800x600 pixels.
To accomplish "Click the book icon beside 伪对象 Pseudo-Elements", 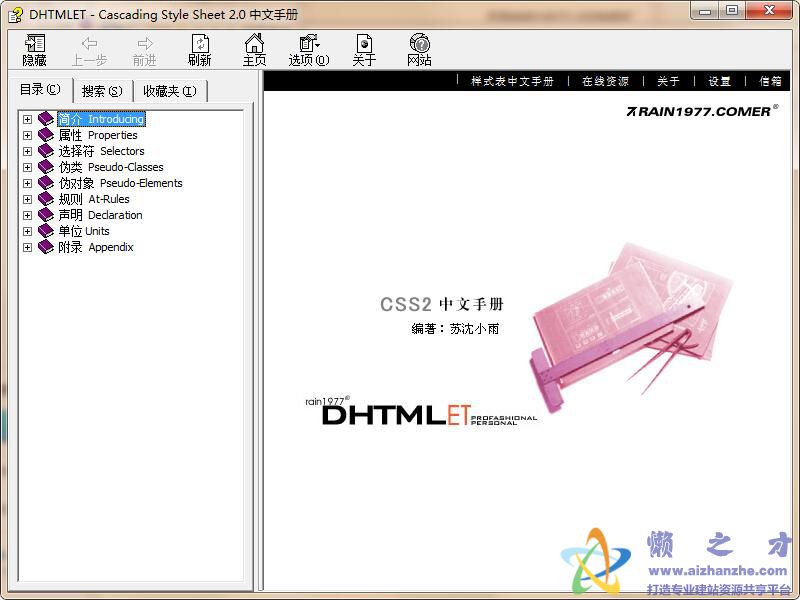I will pos(46,183).
